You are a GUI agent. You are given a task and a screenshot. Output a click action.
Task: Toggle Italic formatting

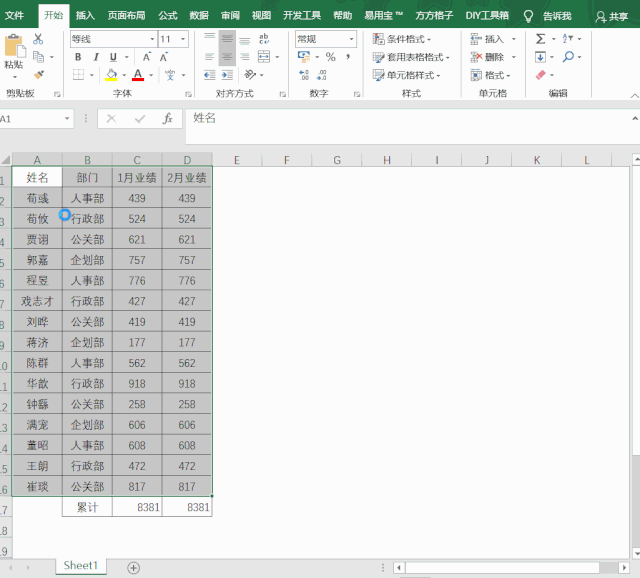(96, 57)
